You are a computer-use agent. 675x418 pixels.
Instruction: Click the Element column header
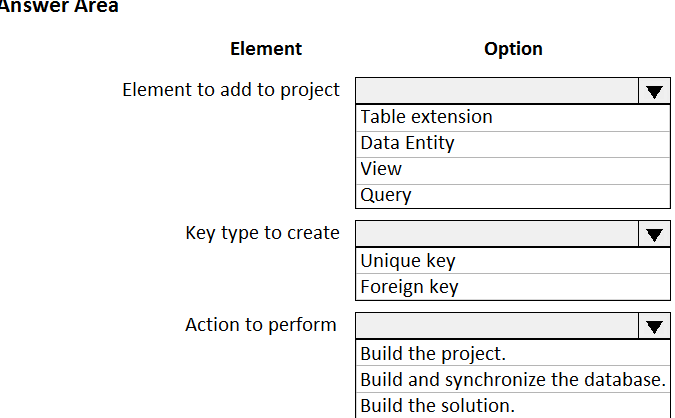click(265, 48)
